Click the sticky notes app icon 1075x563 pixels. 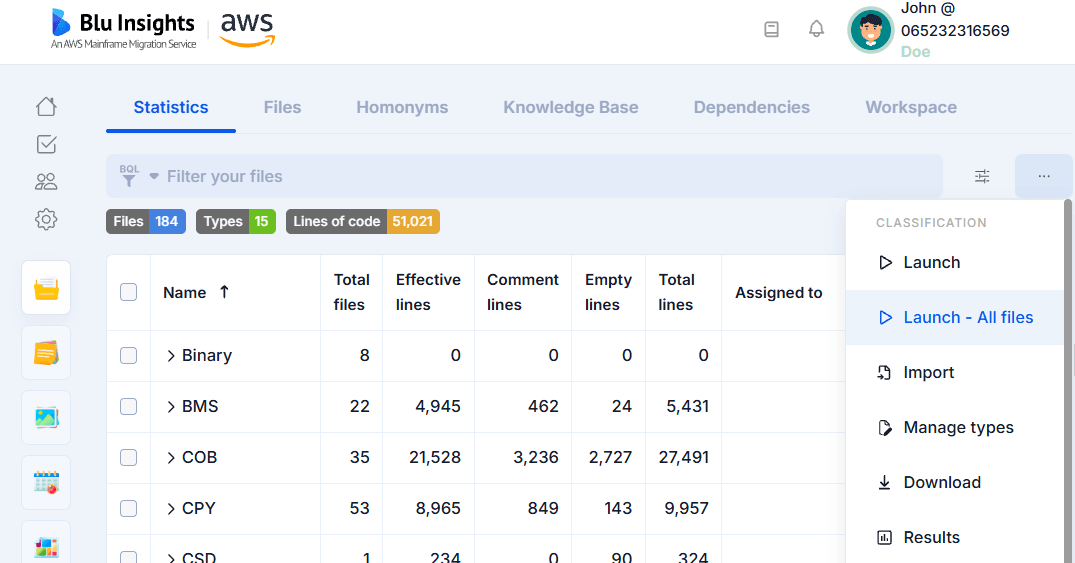[46, 353]
